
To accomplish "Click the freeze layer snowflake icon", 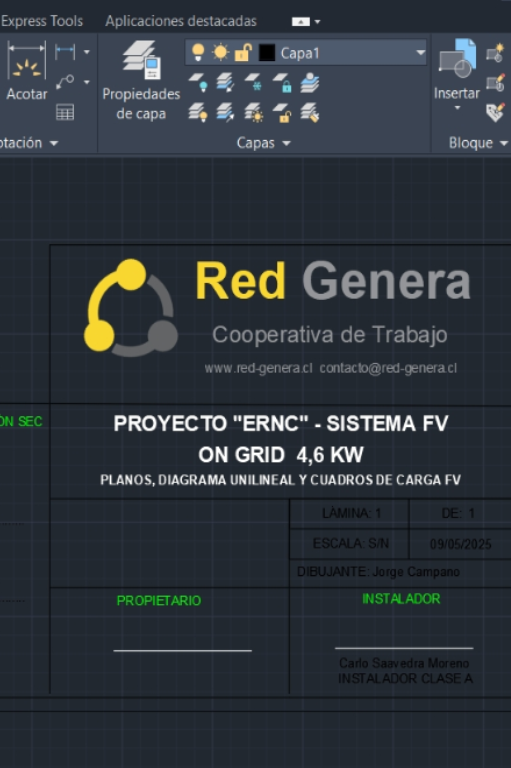I will (253, 83).
